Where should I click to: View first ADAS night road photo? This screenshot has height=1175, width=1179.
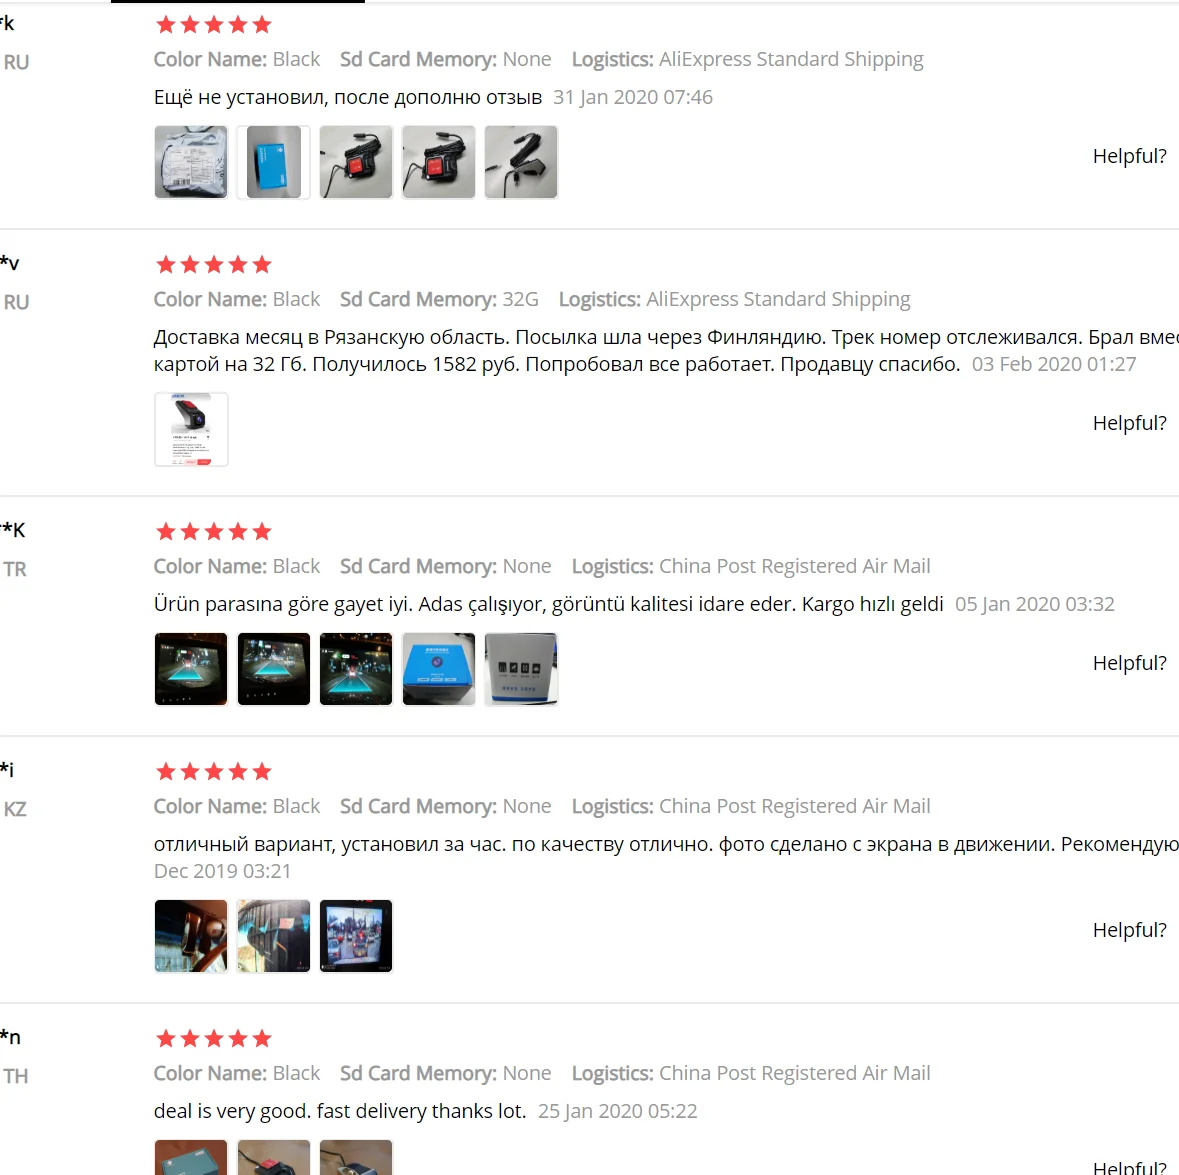(191, 669)
